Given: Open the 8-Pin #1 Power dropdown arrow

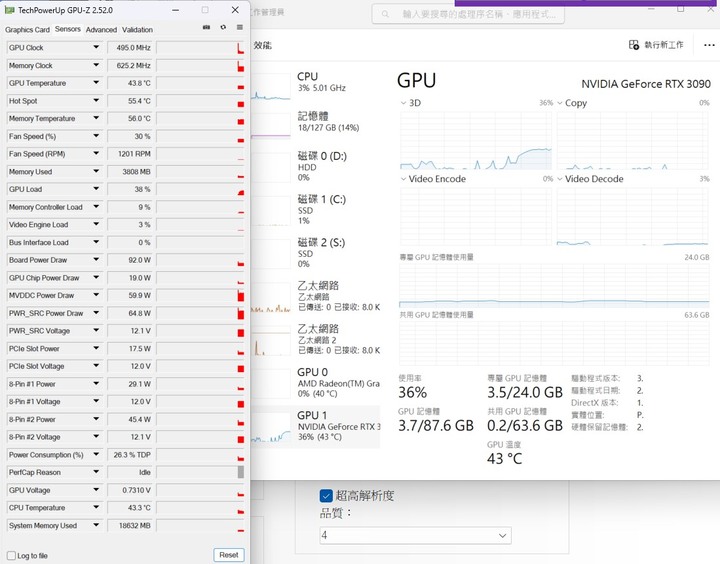Looking at the screenshot, I should click(x=96, y=384).
